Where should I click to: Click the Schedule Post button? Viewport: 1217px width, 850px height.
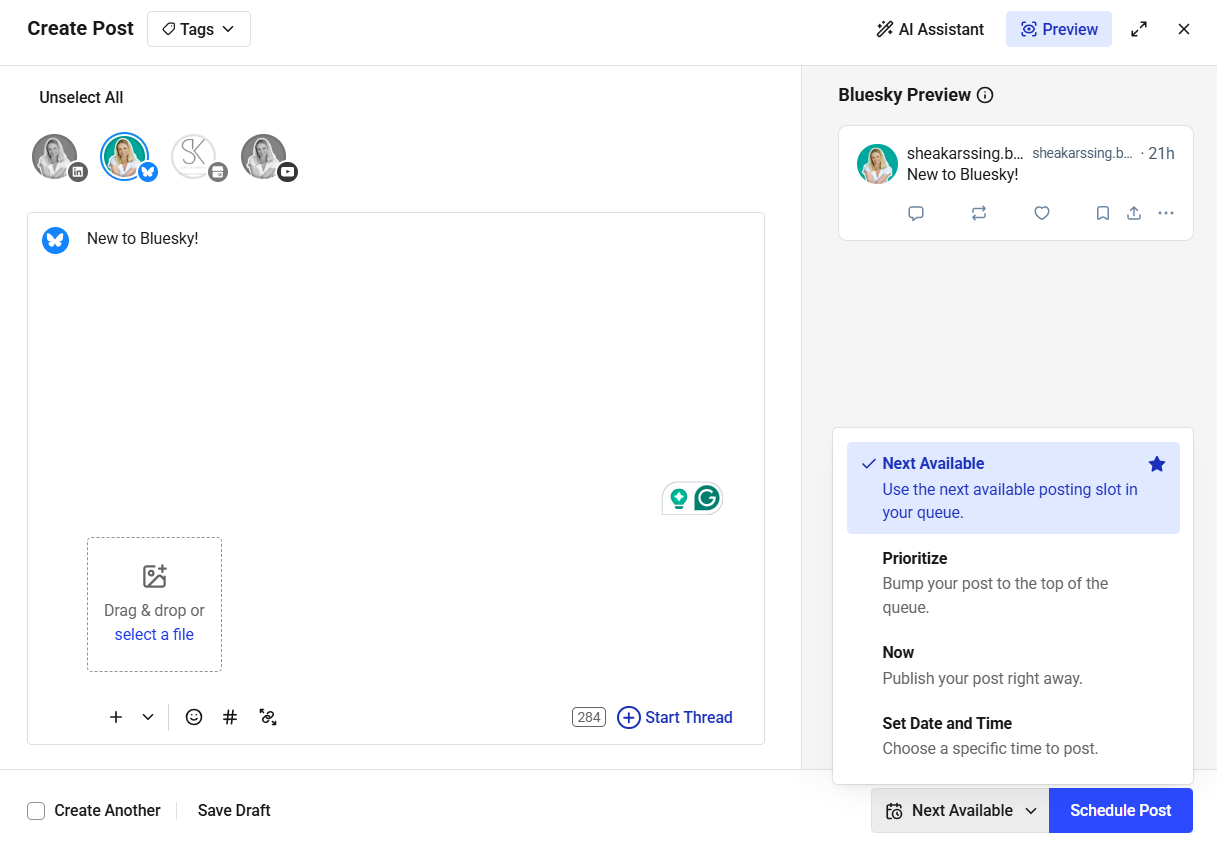coord(1120,810)
